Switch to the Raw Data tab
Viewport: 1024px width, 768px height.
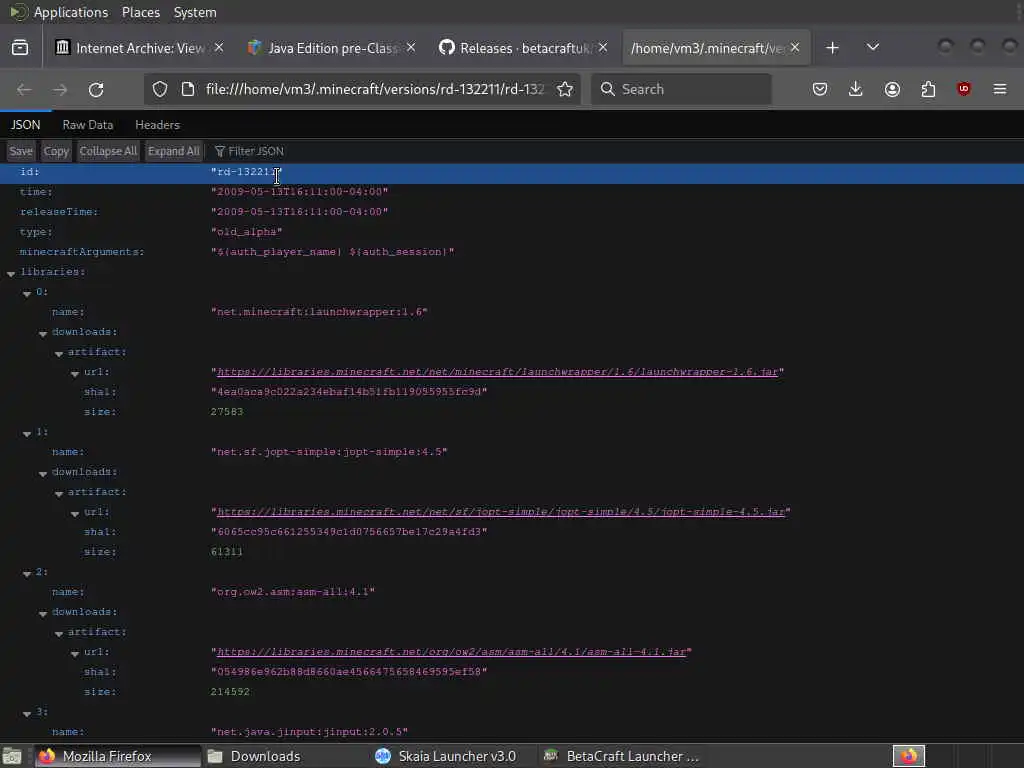(x=88, y=125)
